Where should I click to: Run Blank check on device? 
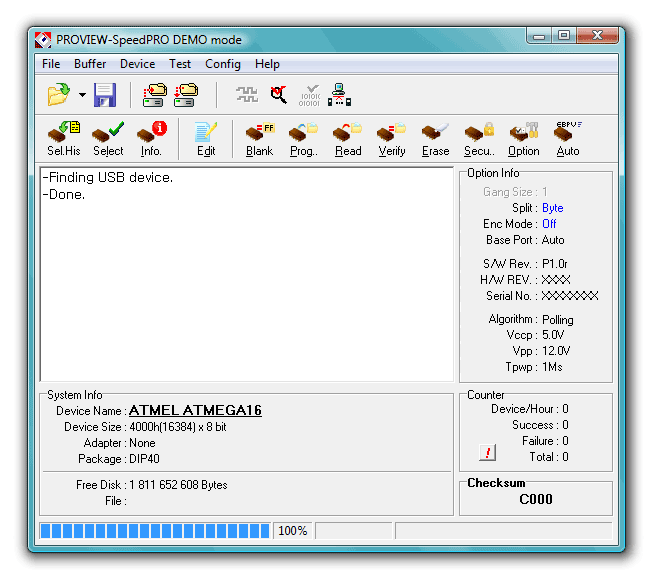(x=259, y=139)
